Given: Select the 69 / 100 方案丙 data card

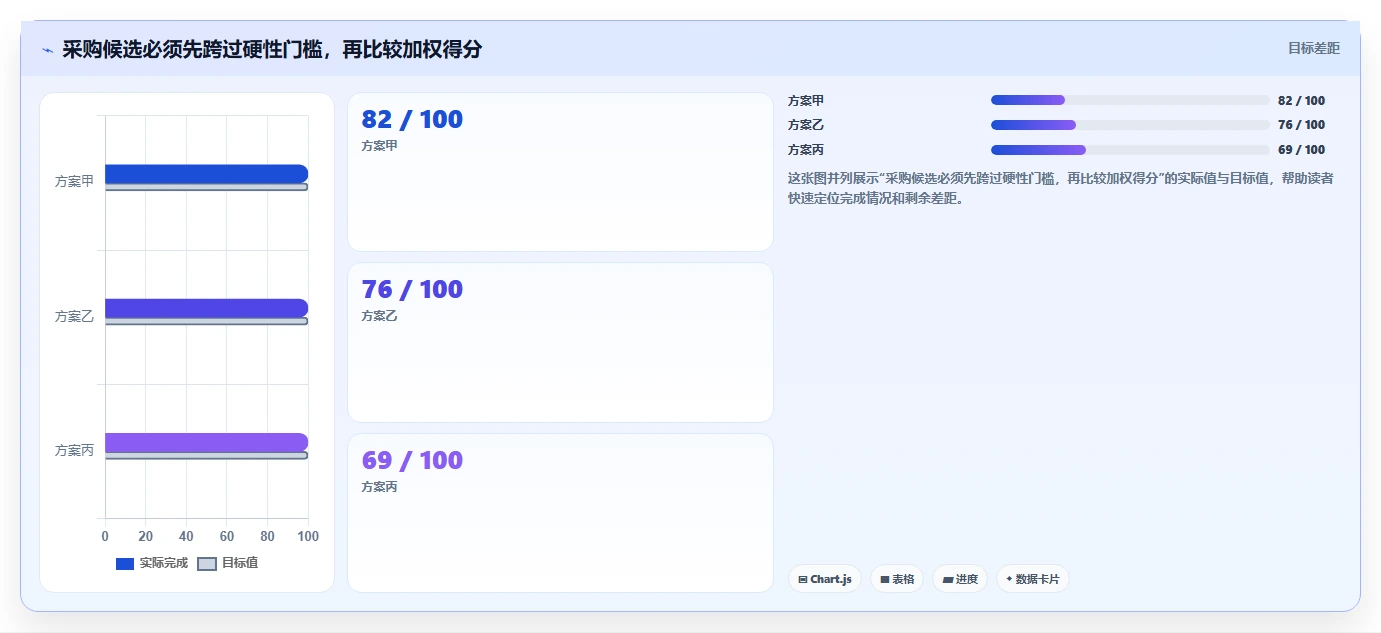Looking at the screenshot, I should coord(560,513).
